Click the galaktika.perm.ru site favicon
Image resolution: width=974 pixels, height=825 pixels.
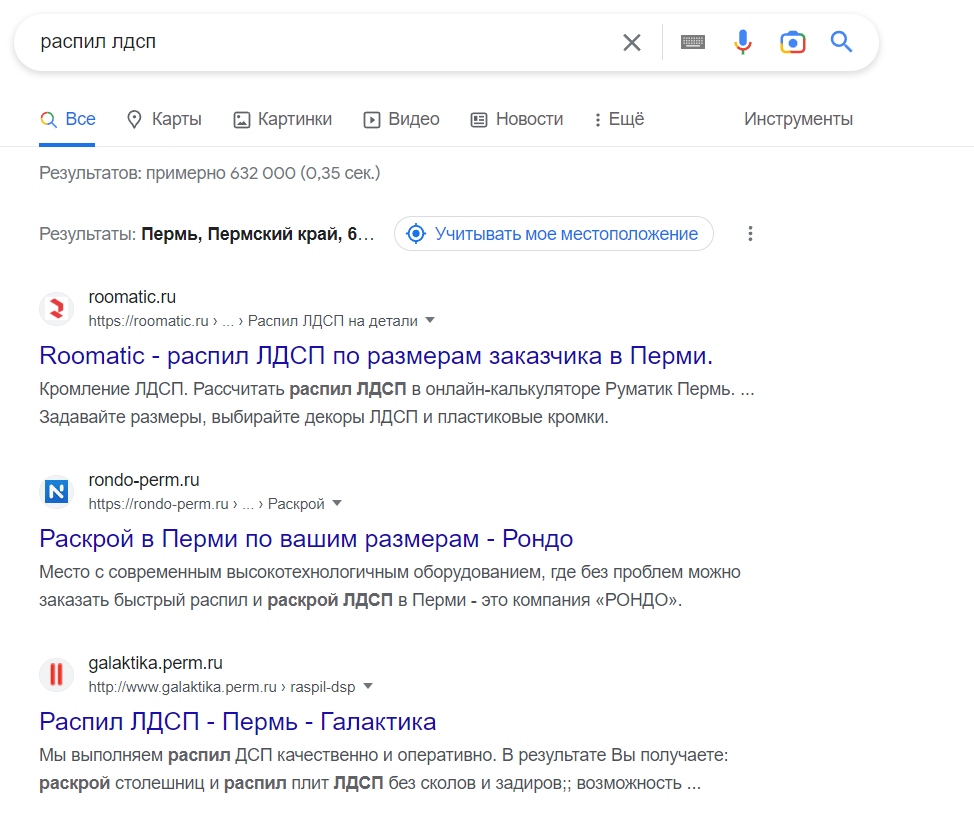57,674
